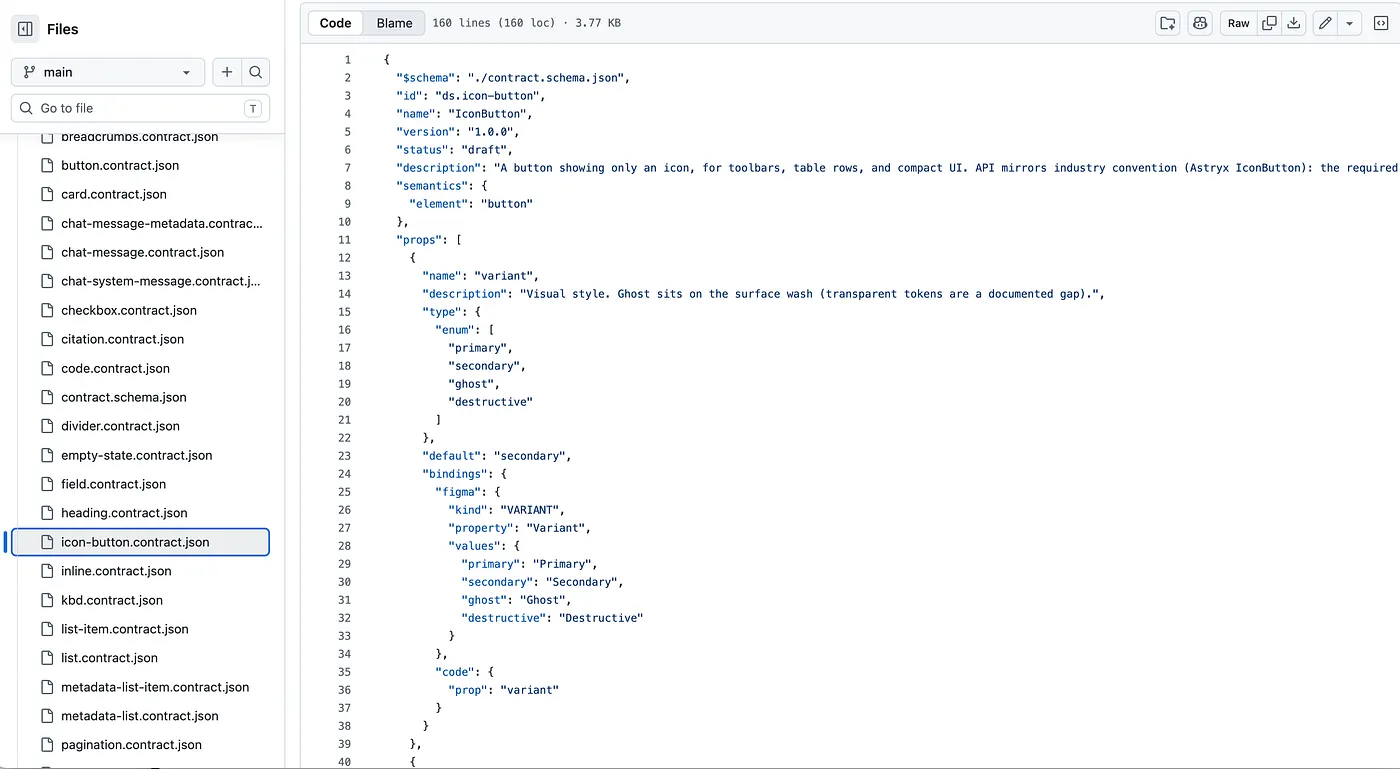Open more edit options dropdown arrow

pos(1350,23)
